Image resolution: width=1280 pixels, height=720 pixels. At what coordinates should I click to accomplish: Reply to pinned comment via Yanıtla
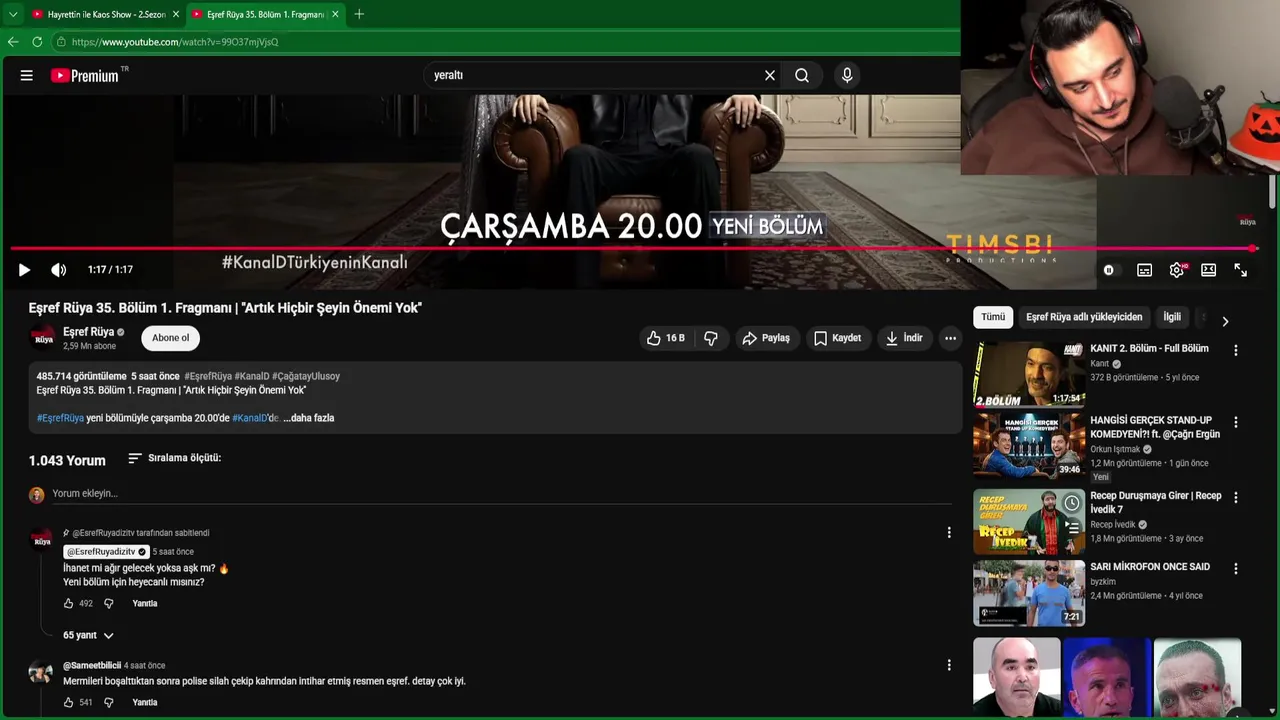coord(145,604)
